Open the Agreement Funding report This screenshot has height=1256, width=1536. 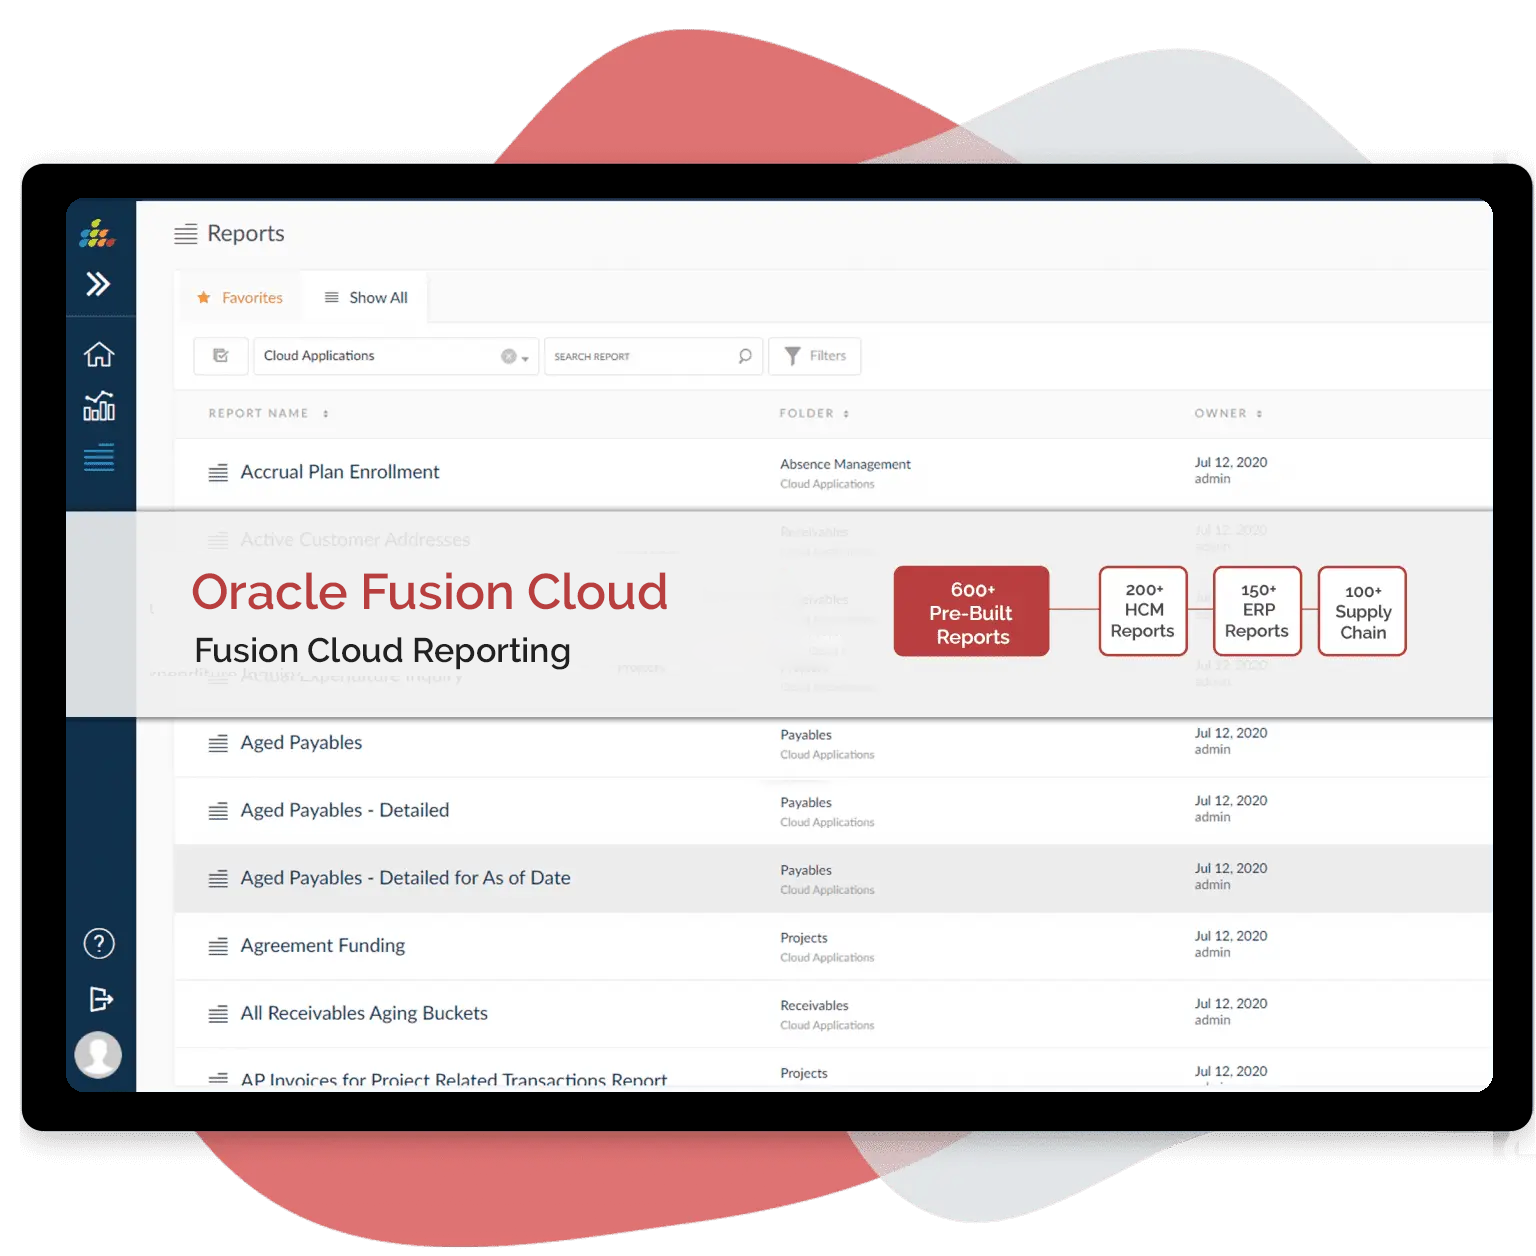coord(323,946)
